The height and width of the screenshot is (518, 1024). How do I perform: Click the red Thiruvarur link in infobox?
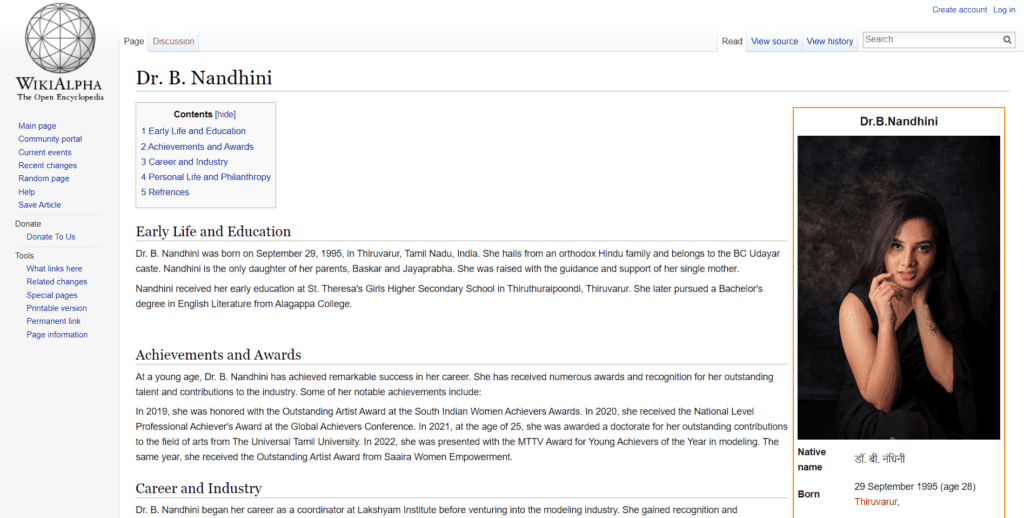(x=877, y=502)
